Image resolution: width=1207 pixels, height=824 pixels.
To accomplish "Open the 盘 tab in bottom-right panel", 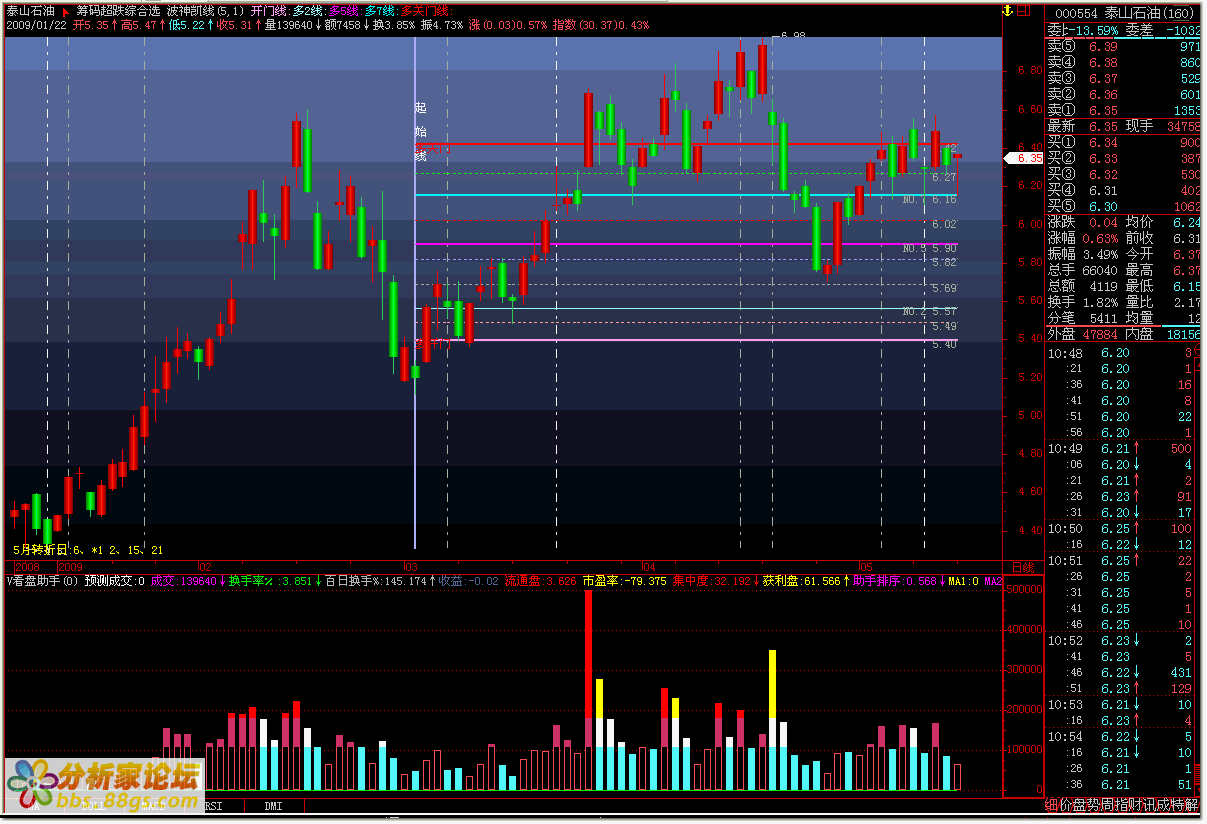I will coord(1079,804).
